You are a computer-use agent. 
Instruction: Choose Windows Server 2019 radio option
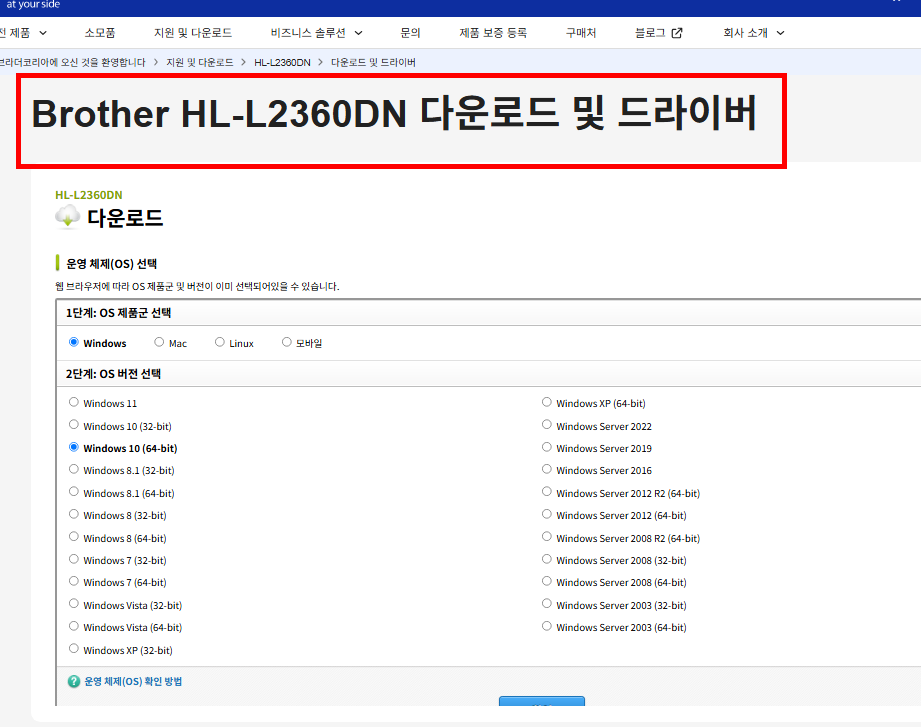pyautogui.click(x=546, y=447)
